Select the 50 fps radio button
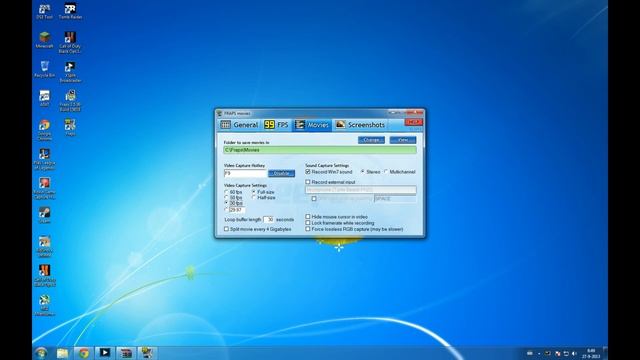 point(227,198)
